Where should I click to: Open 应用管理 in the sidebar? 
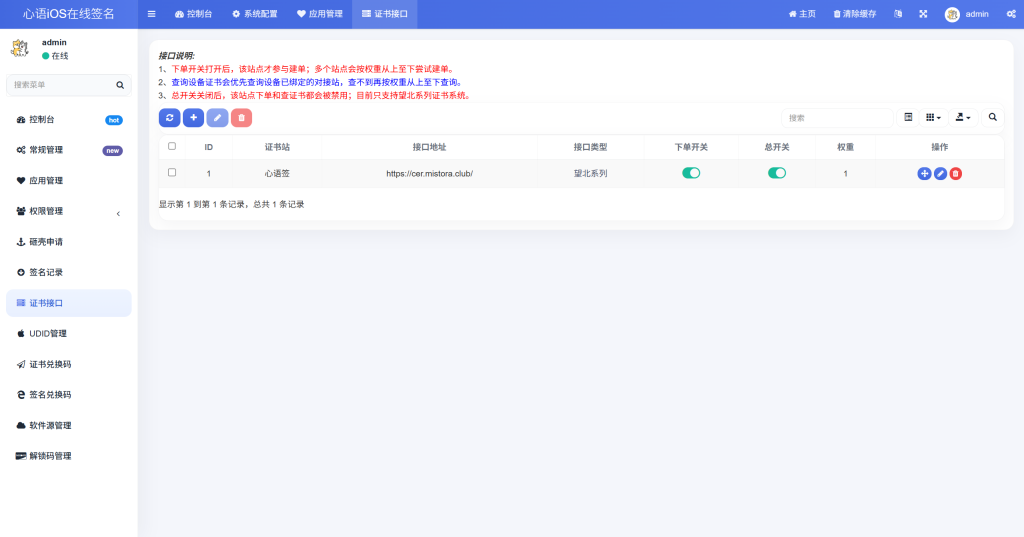[69, 180]
